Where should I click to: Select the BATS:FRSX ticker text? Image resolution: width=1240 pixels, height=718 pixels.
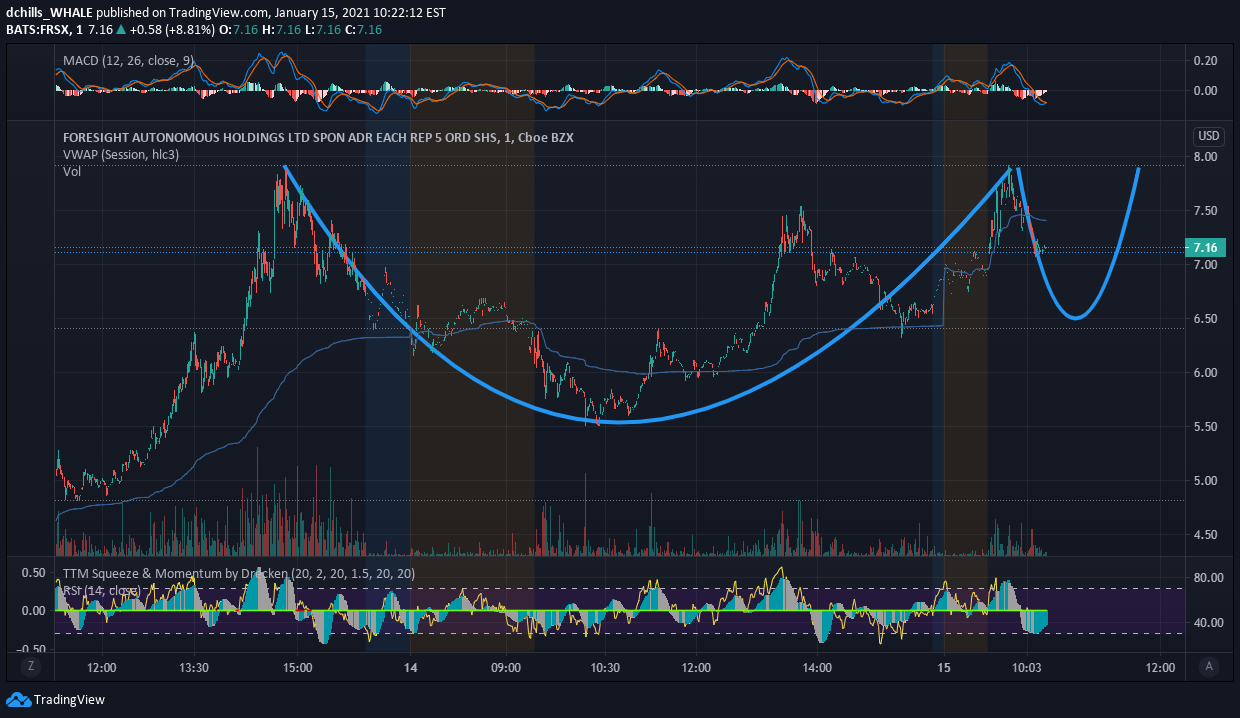pos(37,30)
